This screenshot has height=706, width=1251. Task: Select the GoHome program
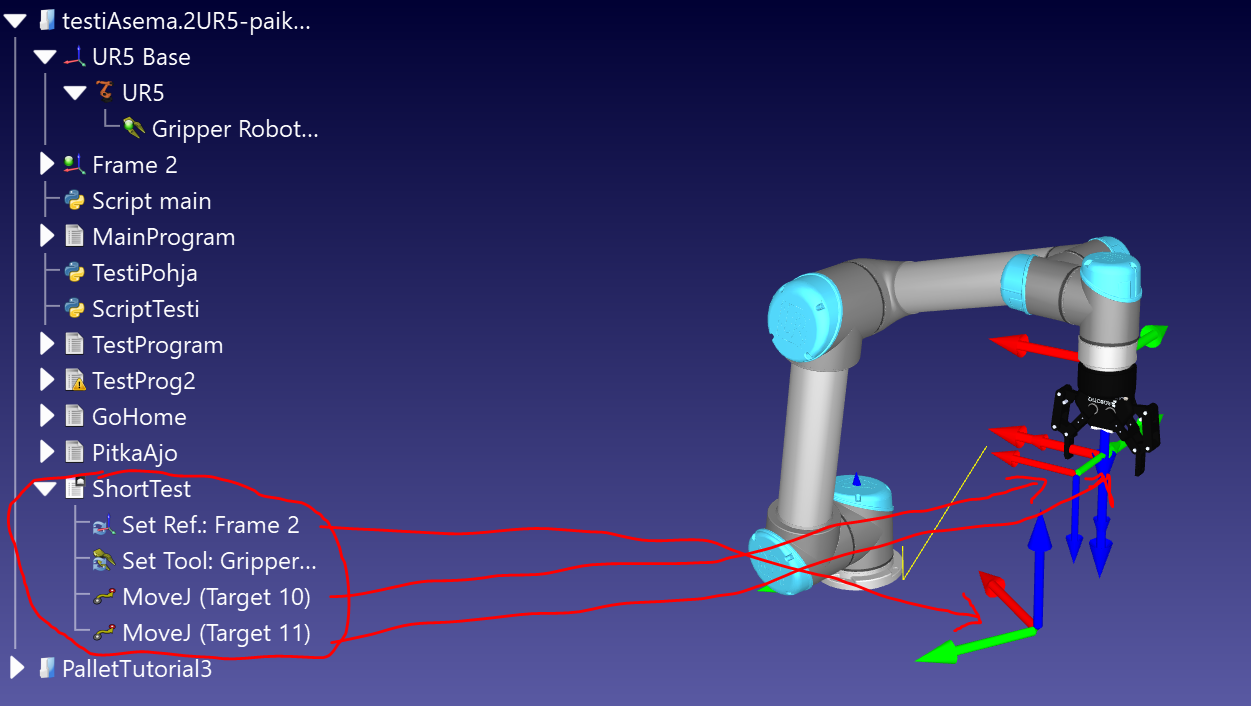click(x=139, y=417)
